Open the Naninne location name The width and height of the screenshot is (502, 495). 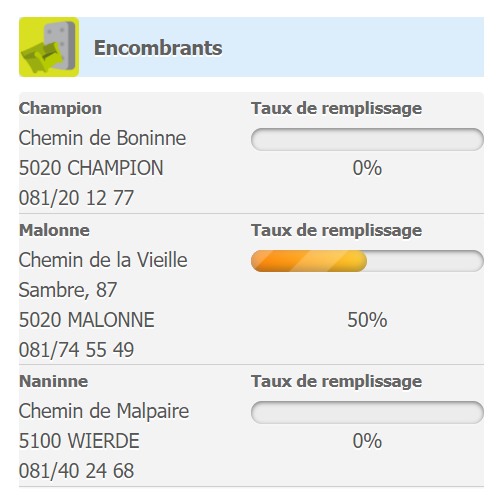point(54,381)
